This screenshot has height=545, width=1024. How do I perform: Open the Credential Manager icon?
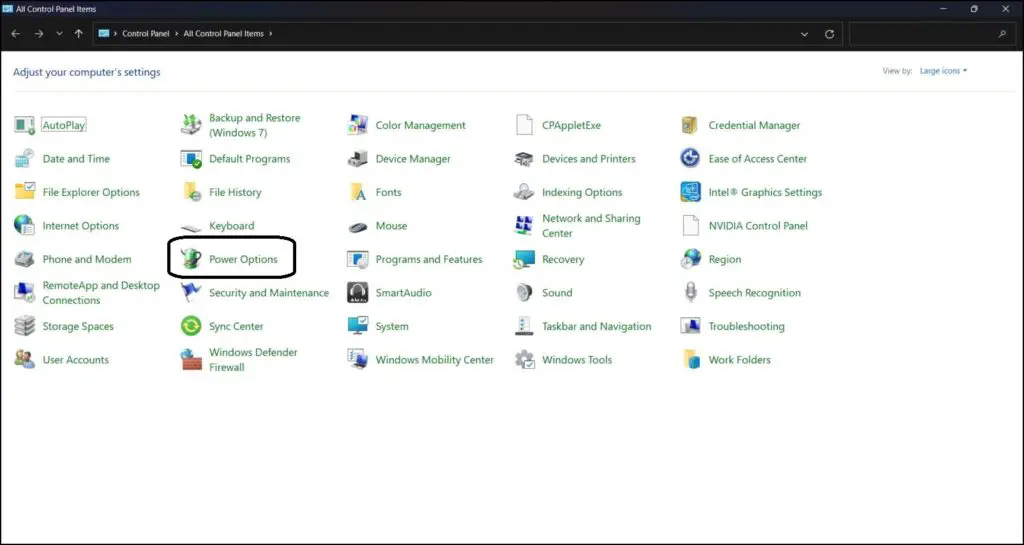[690, 126]
